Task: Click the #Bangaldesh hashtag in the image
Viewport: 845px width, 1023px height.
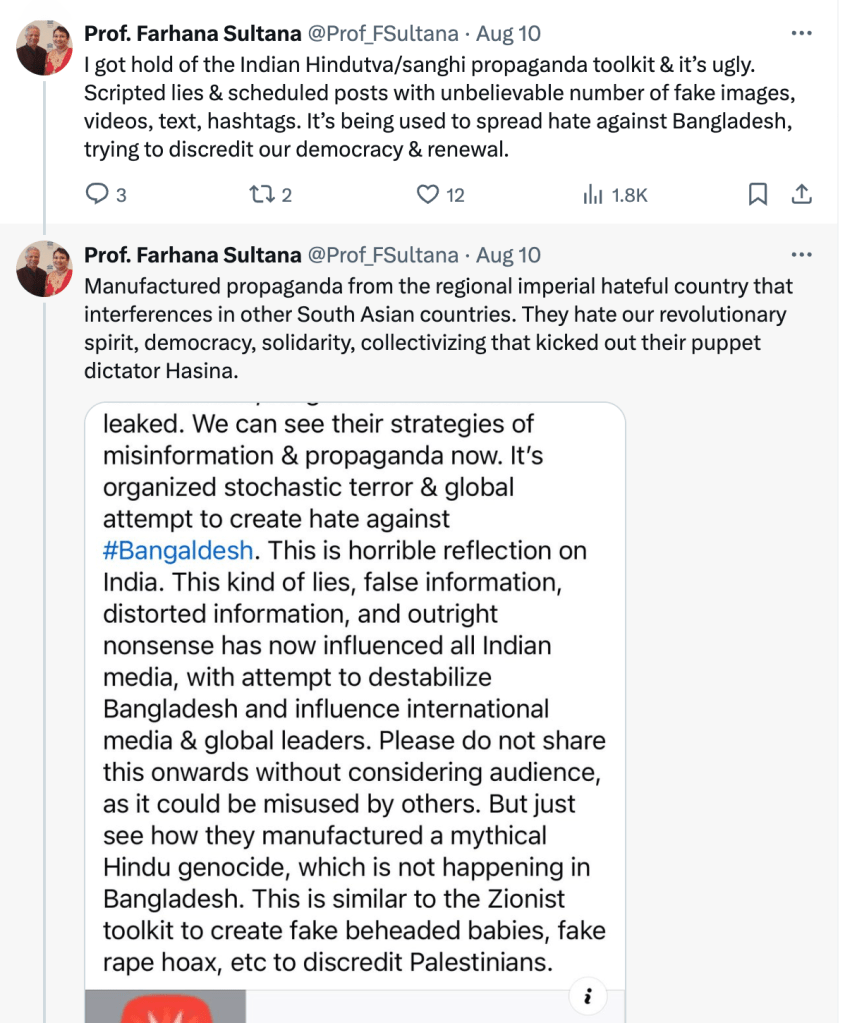Action: (178, 550)
